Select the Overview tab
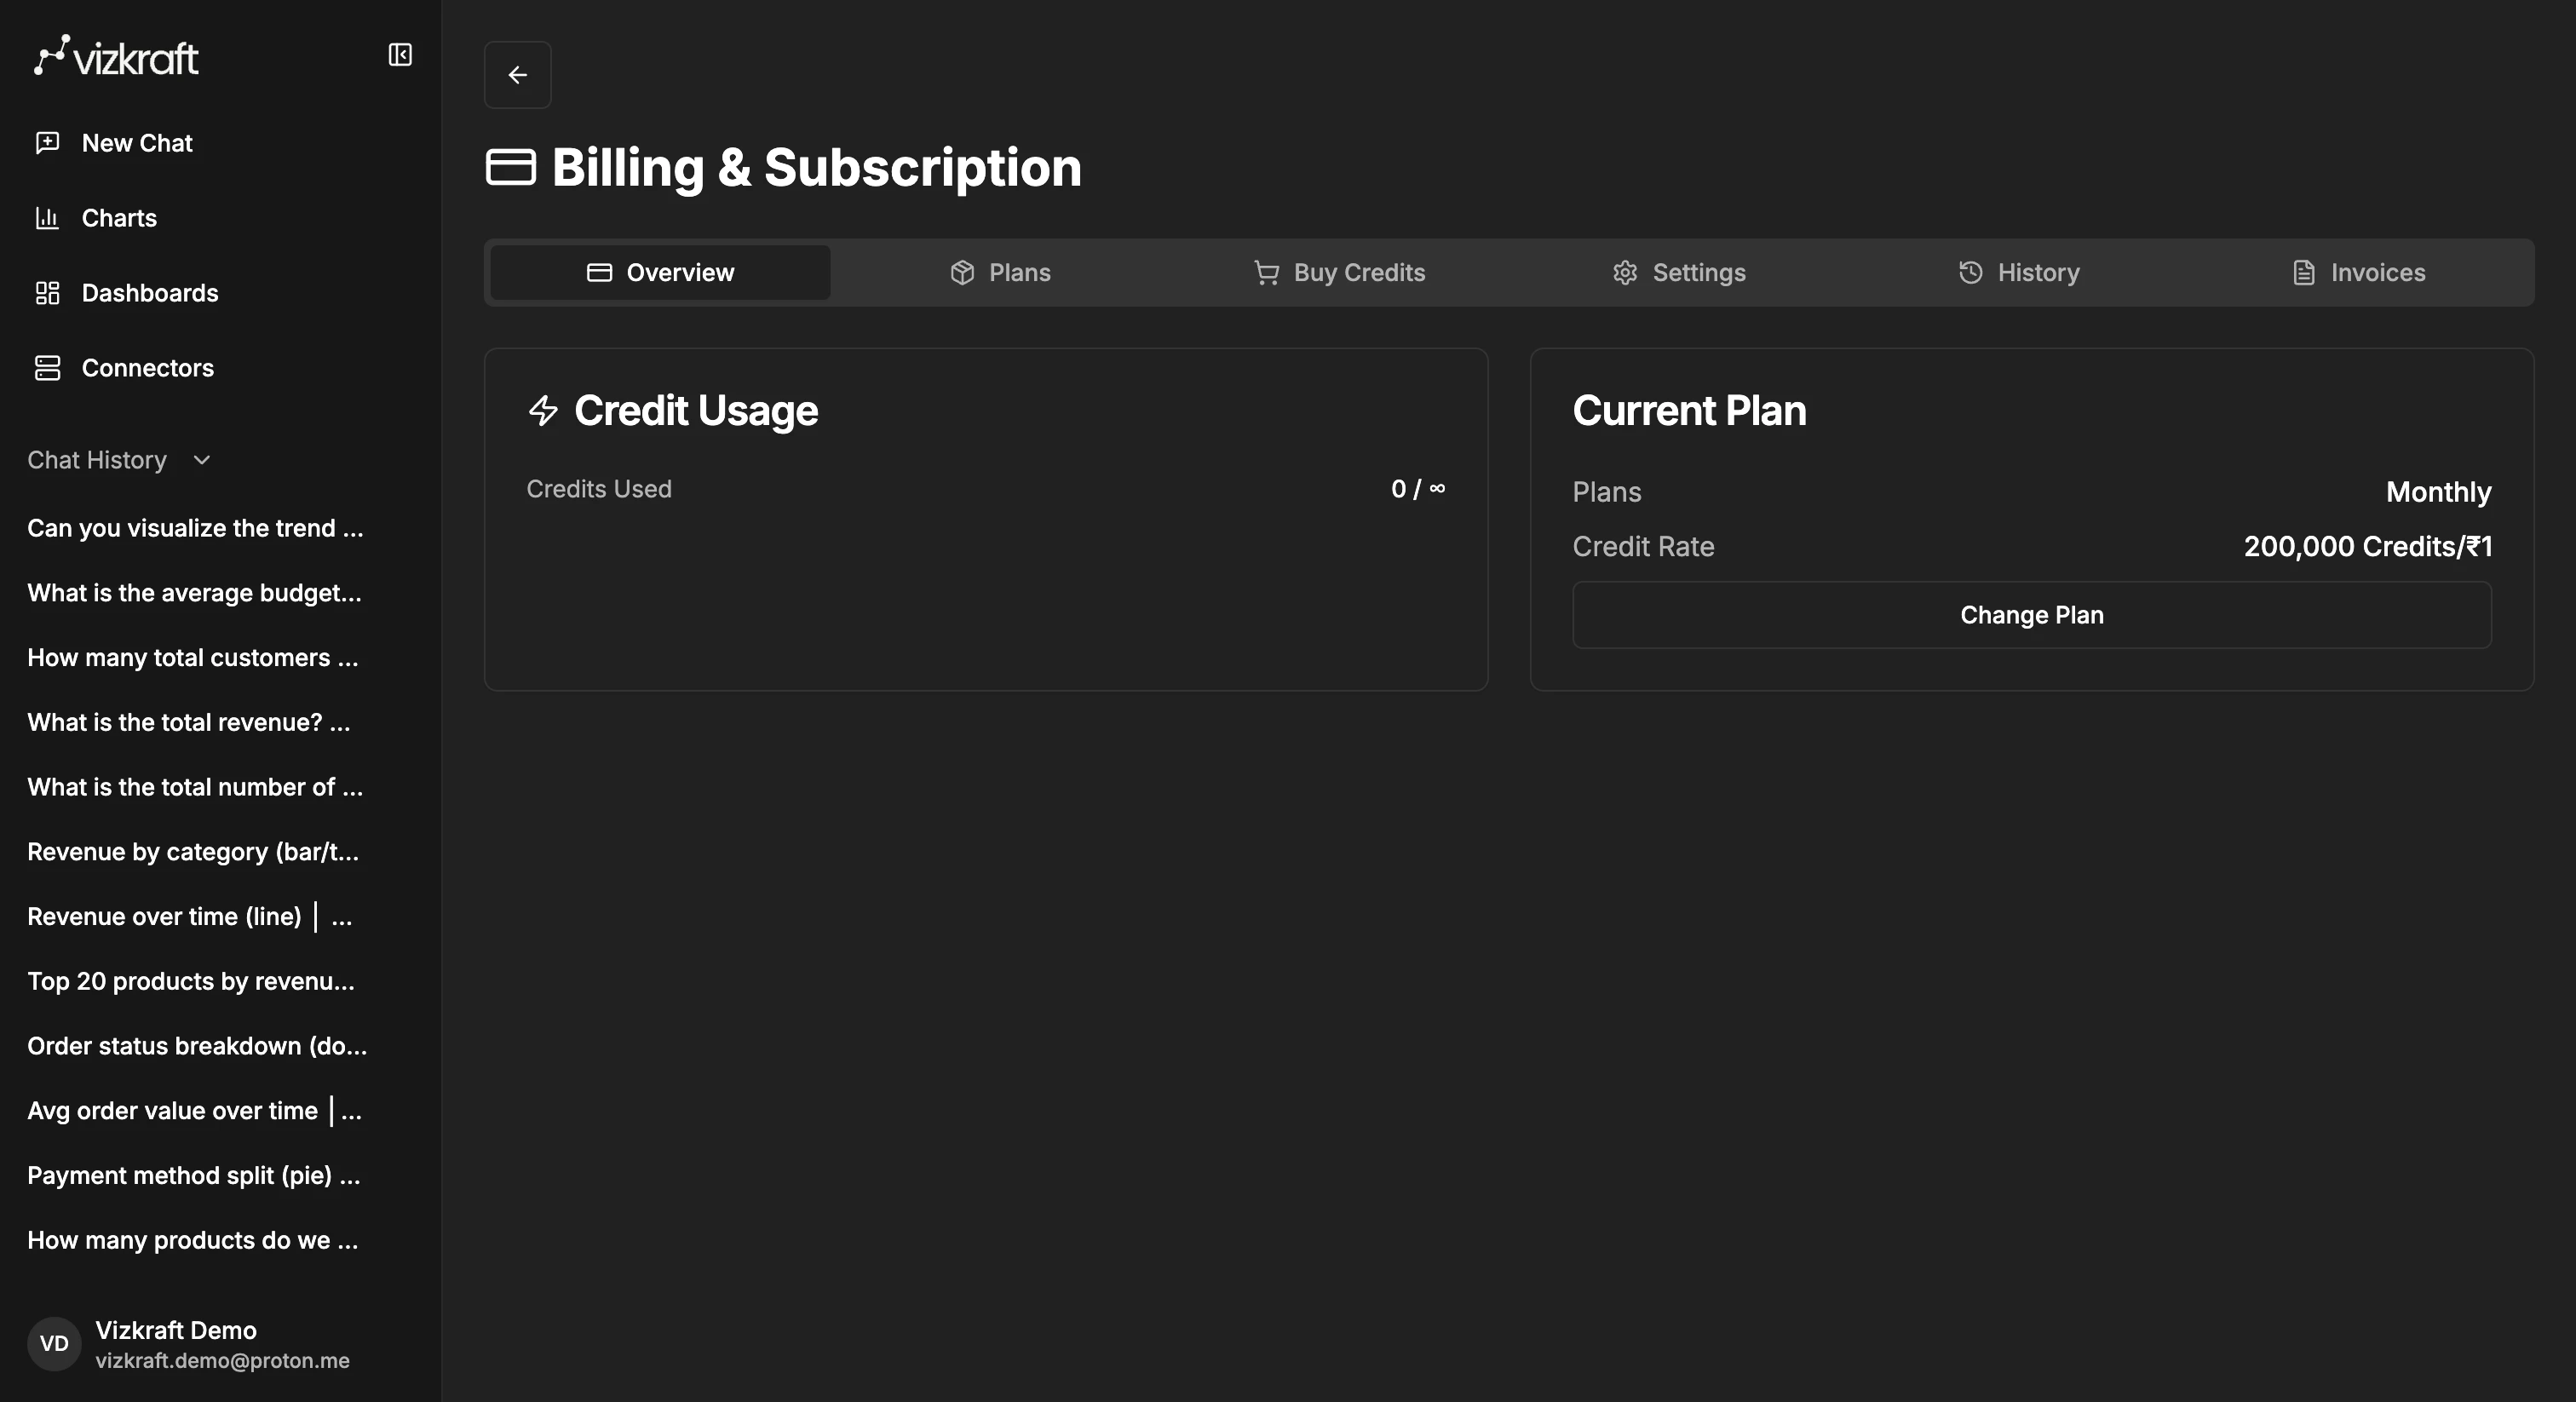This screenshot has height=1402, width=2576. click(x=658, y=272)
